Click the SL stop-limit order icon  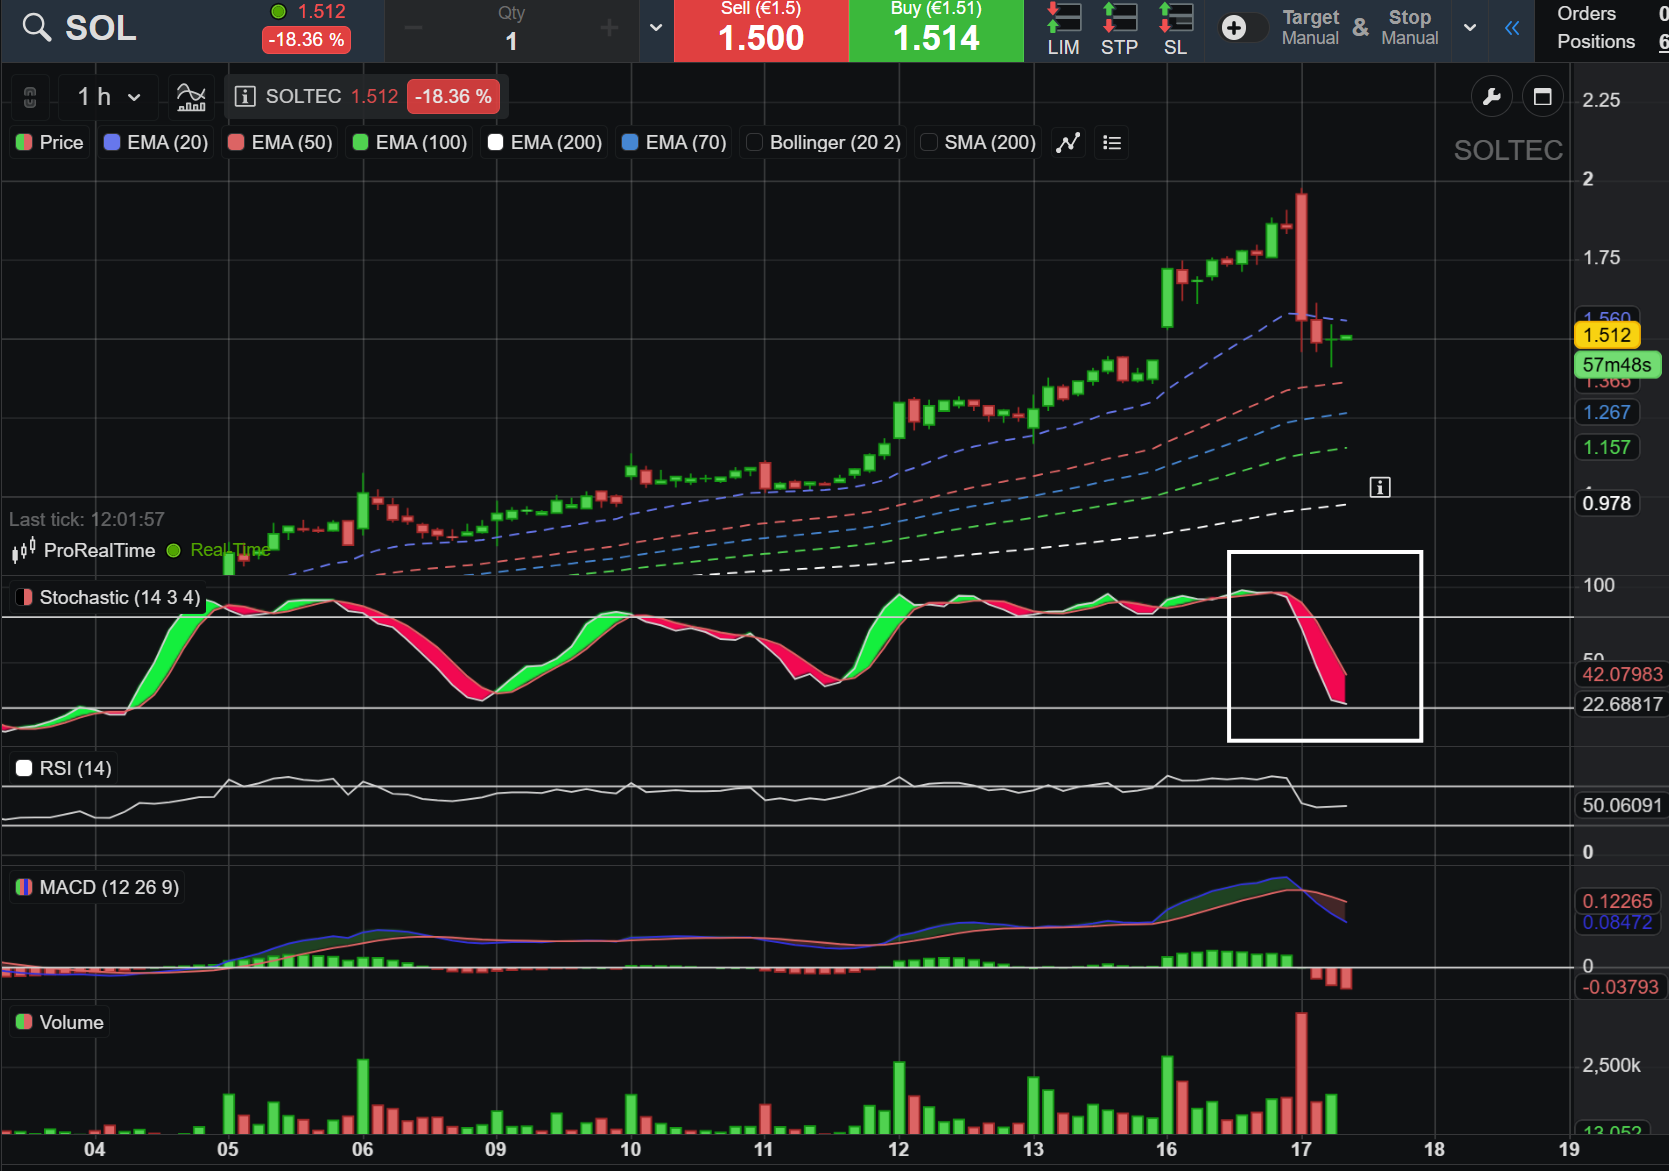coord(1175,29)
